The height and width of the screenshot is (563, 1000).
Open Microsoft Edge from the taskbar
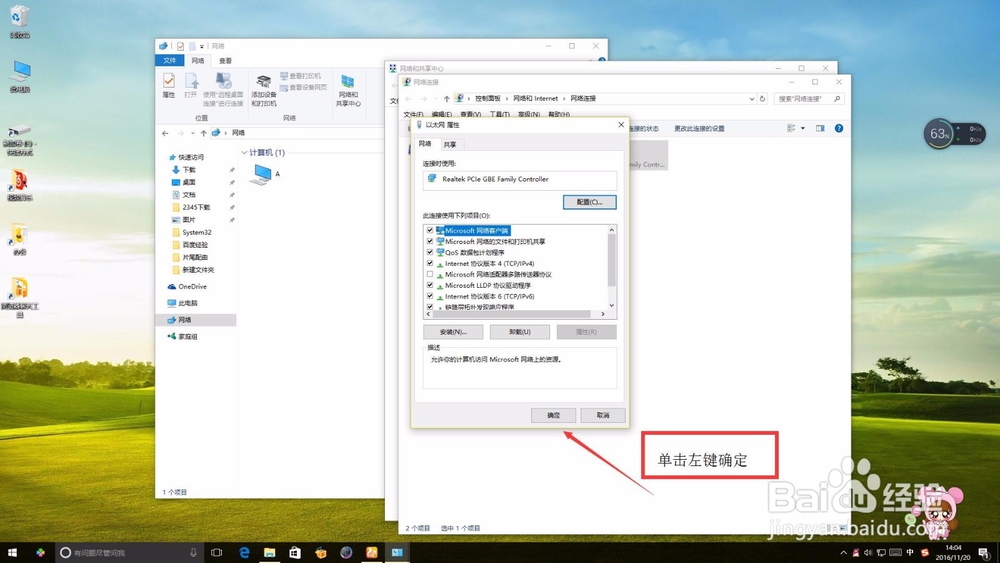(x=244, y=553)
